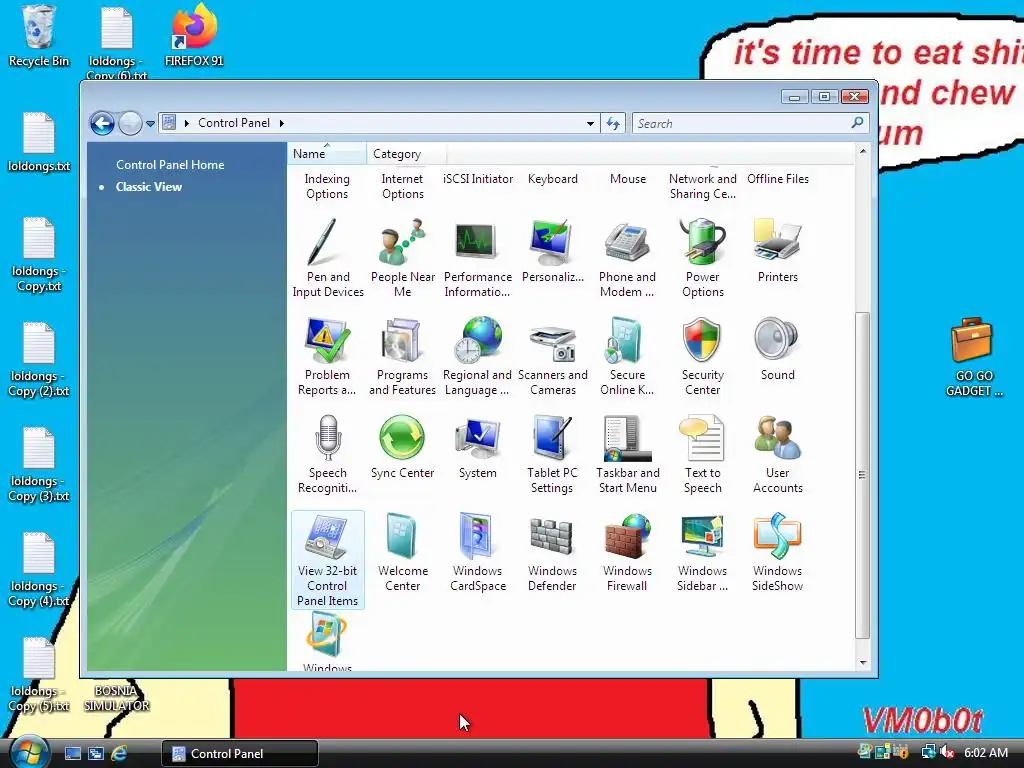Sort items by Category column
This screenshot has height=768, width=1024.
coord(406,154)
